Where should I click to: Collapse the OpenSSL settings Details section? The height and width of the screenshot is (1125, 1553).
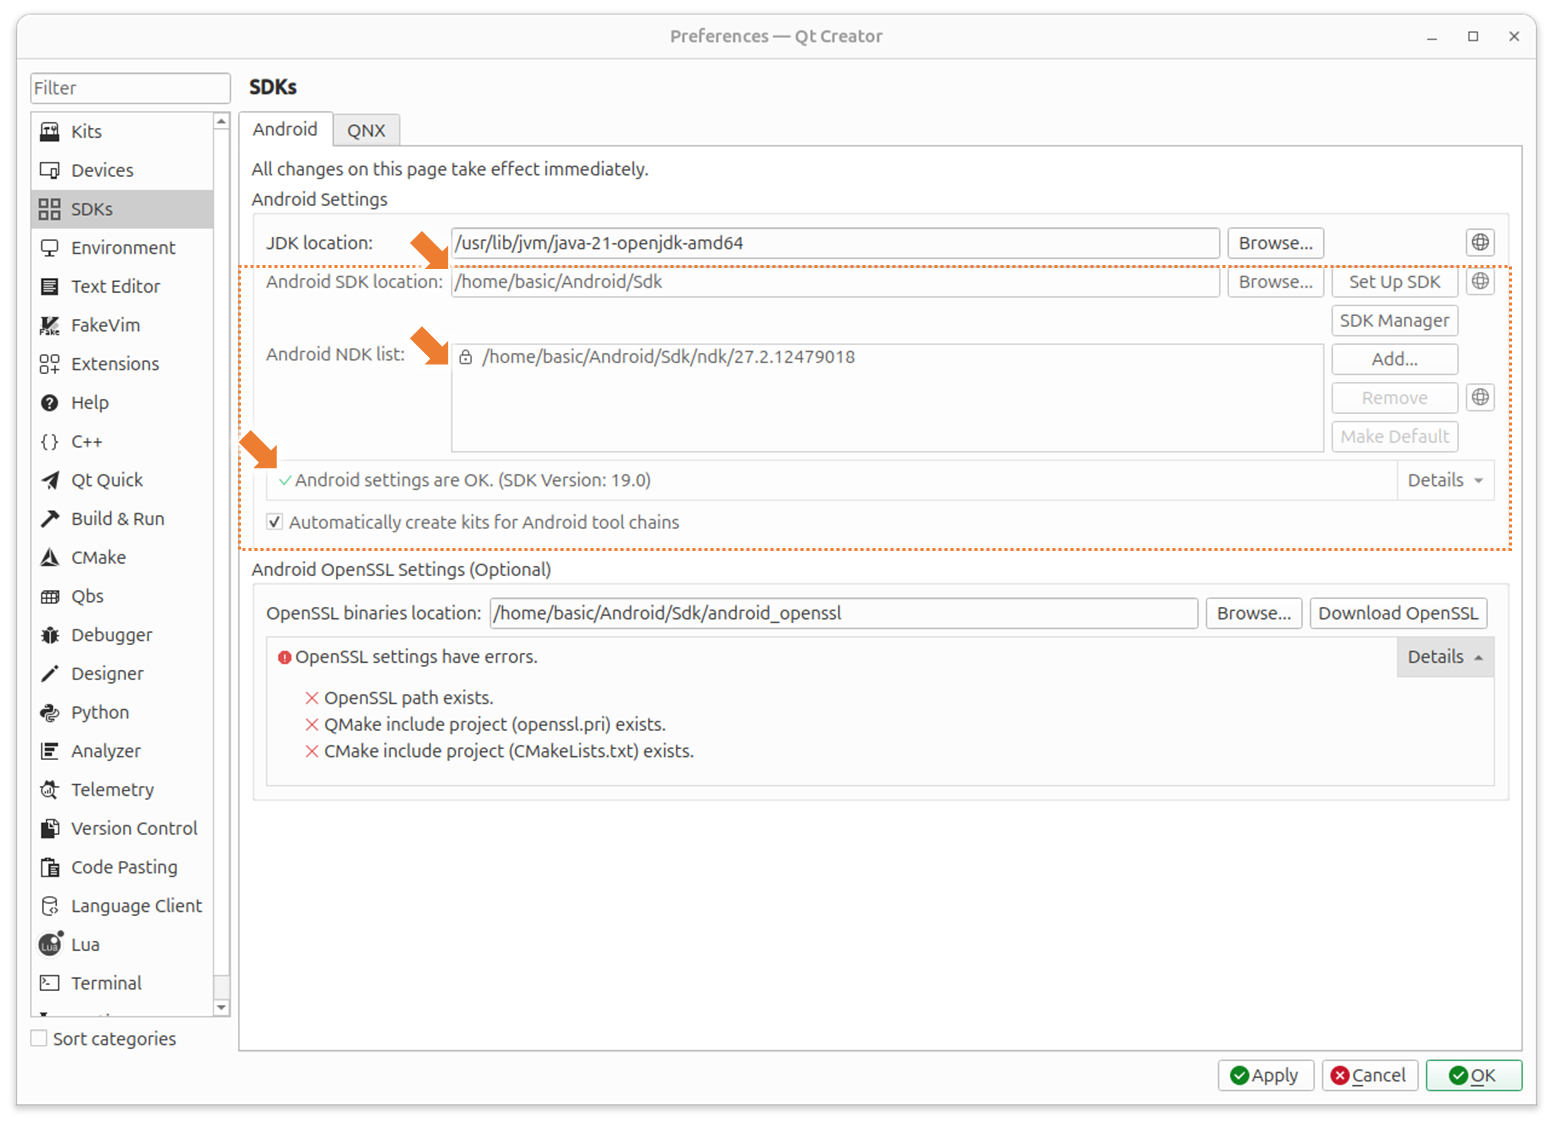pos(1445,657)
